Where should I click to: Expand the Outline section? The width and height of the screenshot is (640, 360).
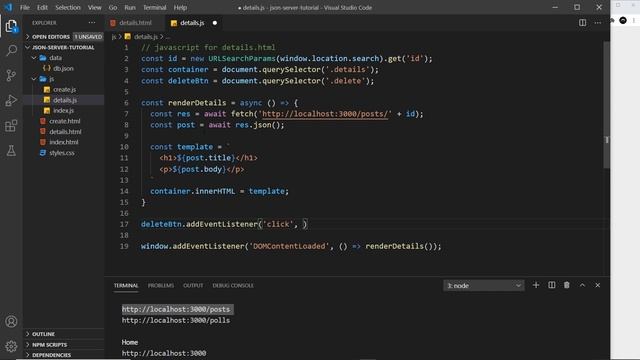point(43,334)
